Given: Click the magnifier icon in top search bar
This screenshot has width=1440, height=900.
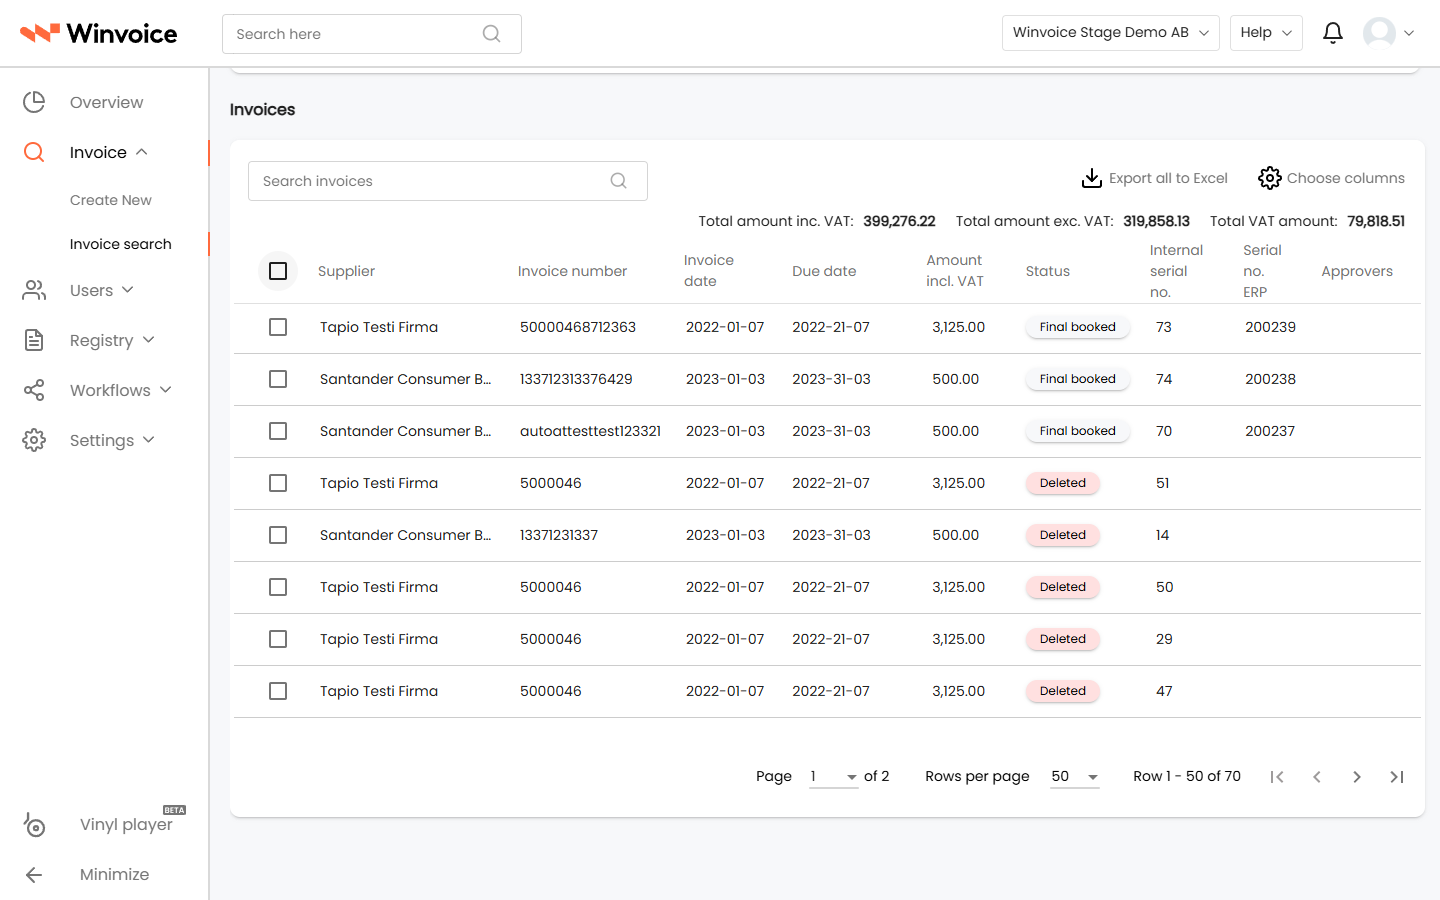Looking at the screenshot, I should [x=491, y=34].
